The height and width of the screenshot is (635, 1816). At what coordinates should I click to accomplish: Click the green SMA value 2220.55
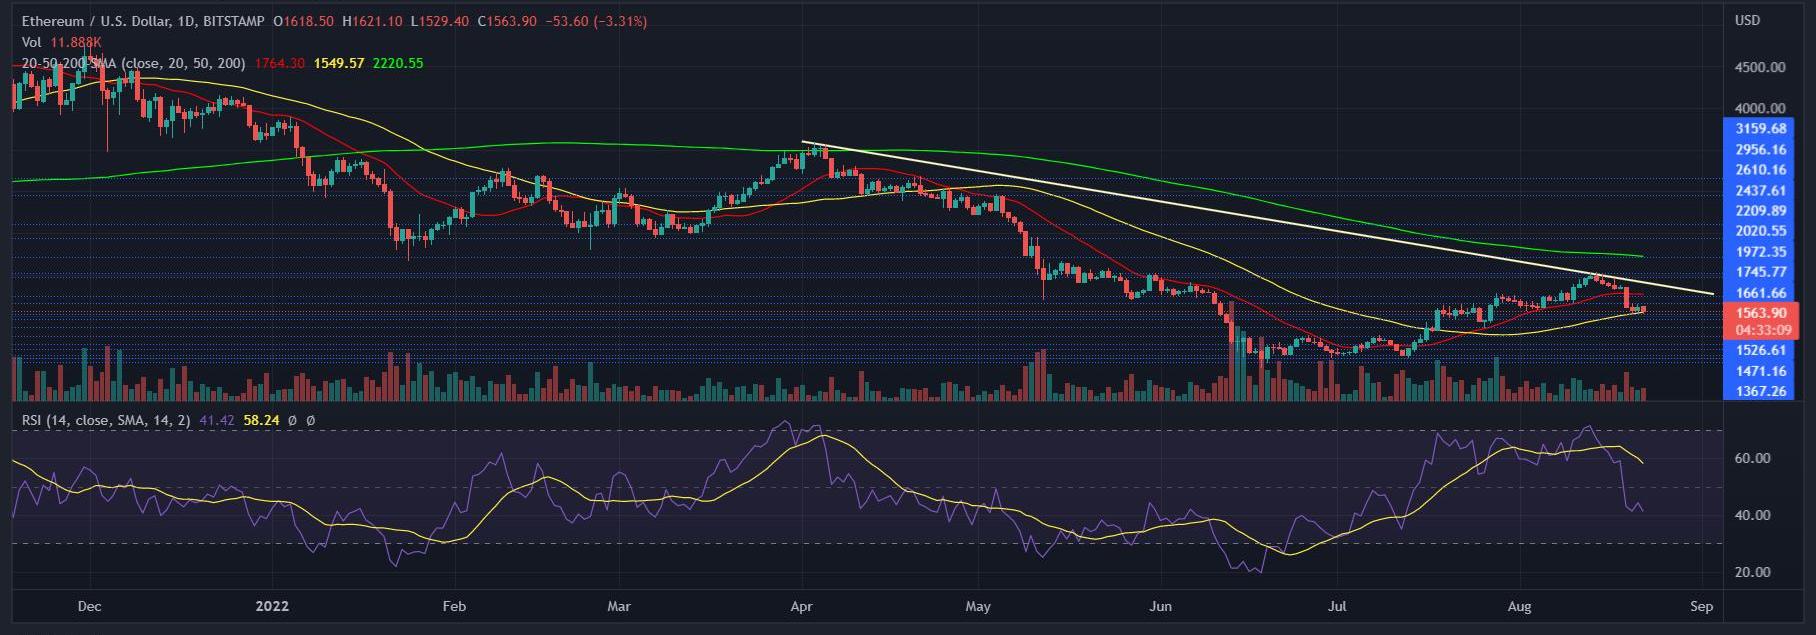(x=398, y=63)
